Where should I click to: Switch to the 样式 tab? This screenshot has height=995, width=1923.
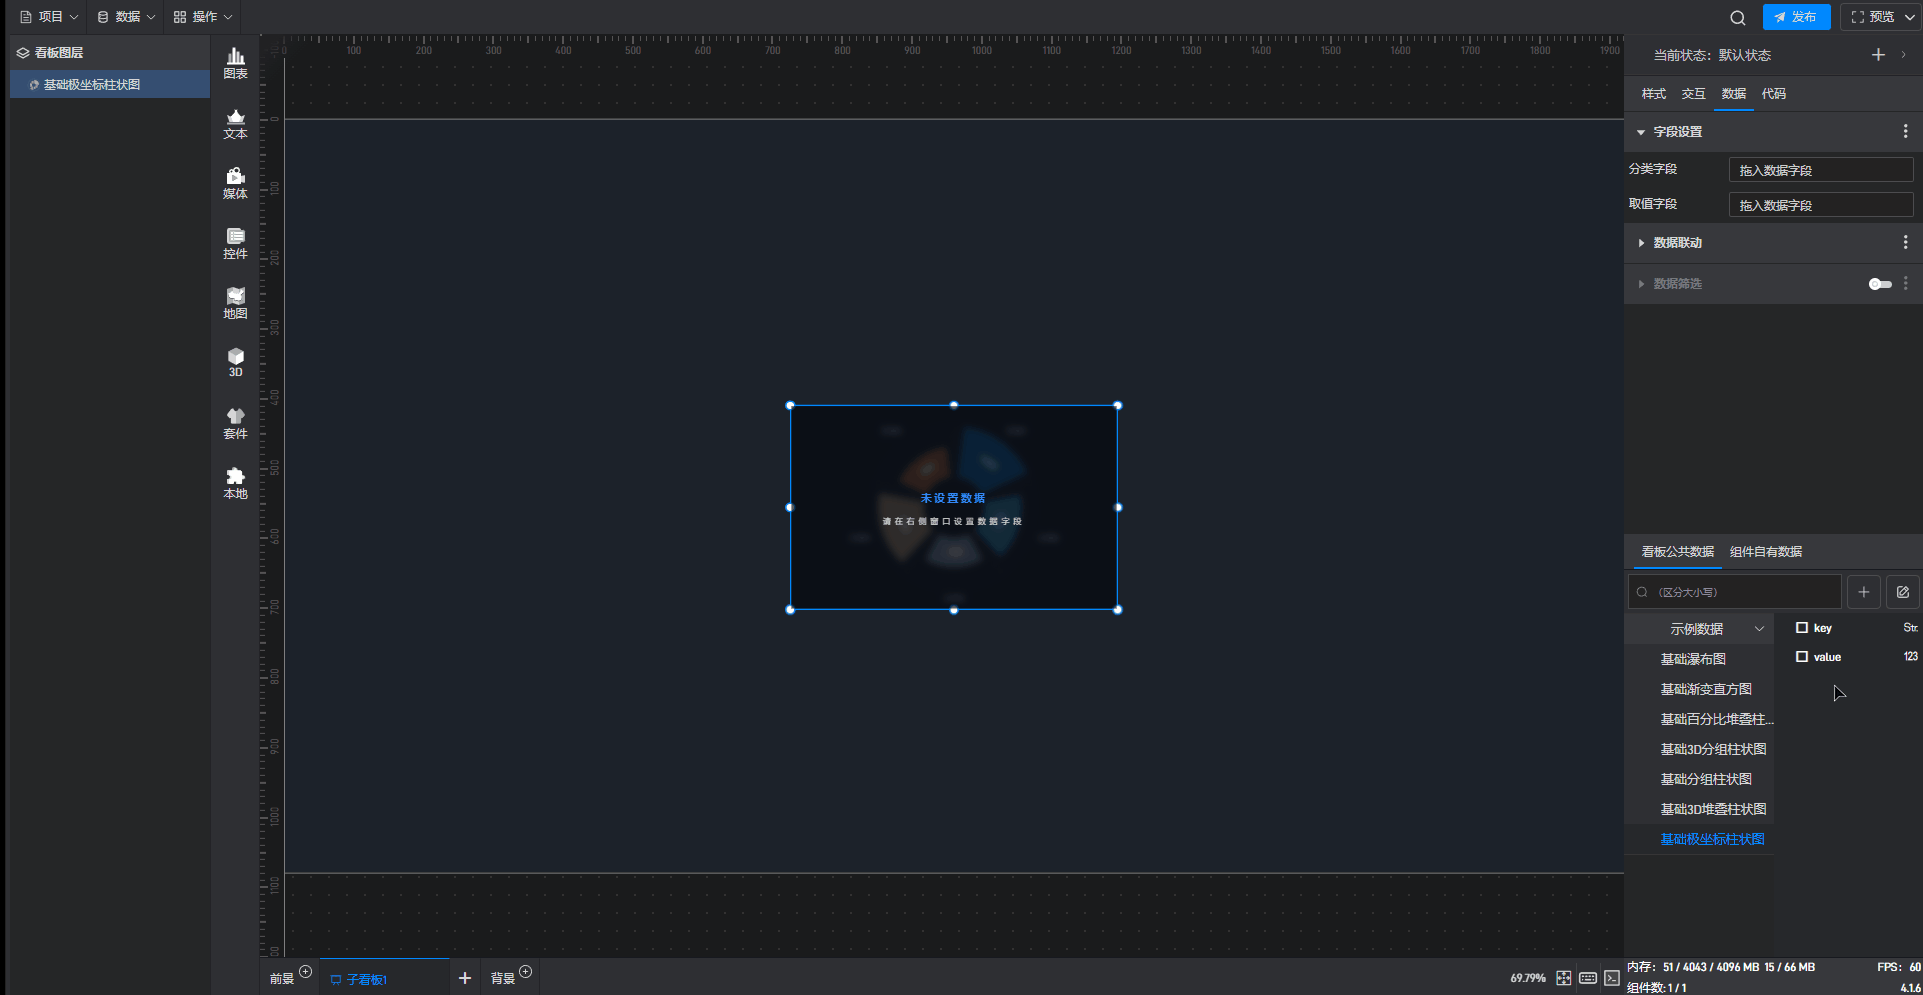(x=1653, y=94)
